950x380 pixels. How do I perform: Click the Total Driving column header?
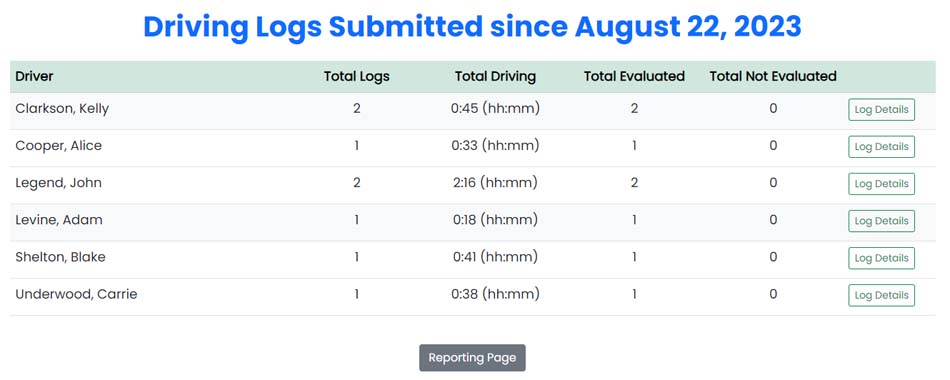(x=495, y=76)
